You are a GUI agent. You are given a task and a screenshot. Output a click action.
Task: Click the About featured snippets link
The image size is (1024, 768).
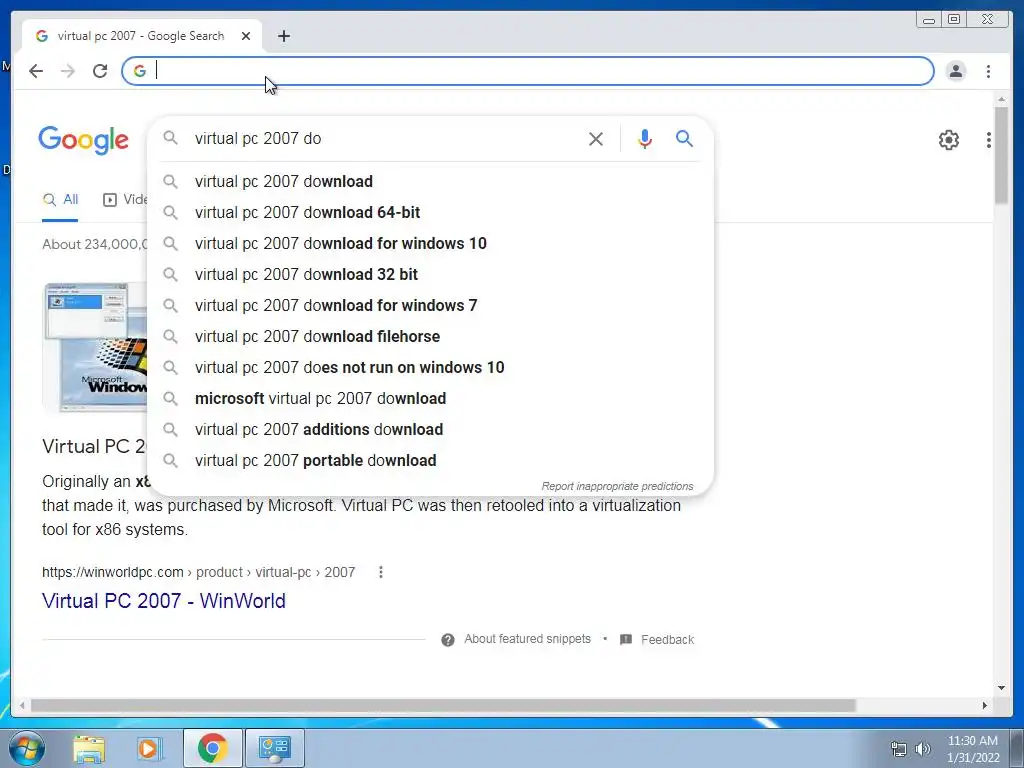click(x=527, y=639)
